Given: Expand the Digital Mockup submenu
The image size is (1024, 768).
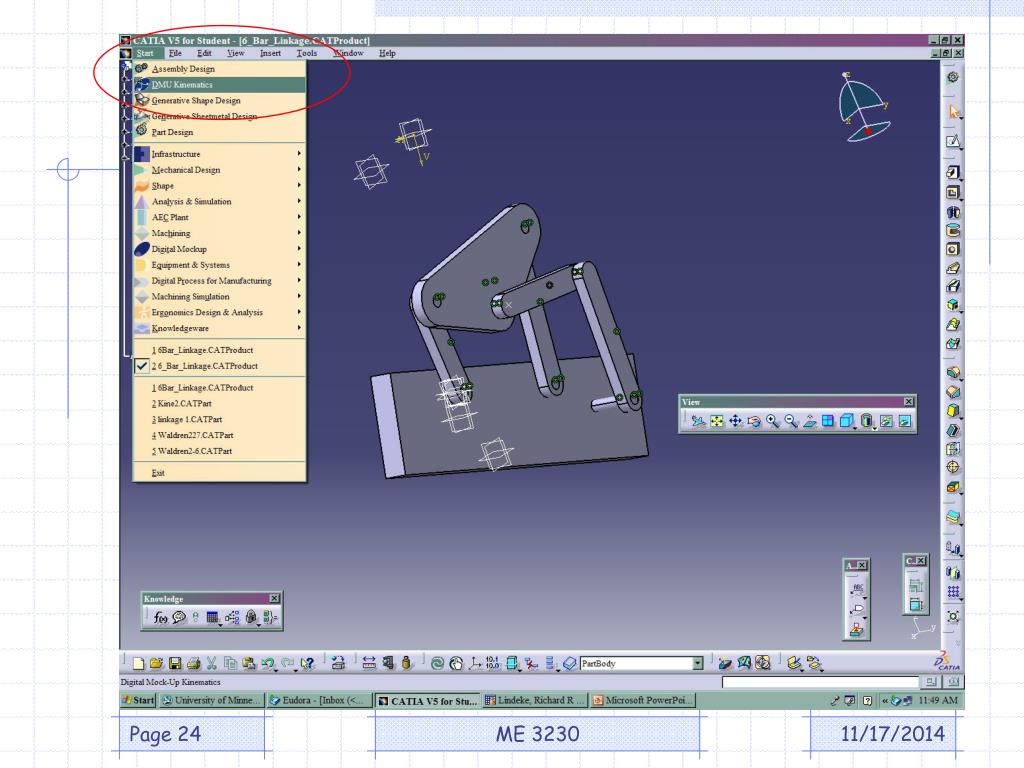Looking at the screenshot, I should tap(219, 249).
